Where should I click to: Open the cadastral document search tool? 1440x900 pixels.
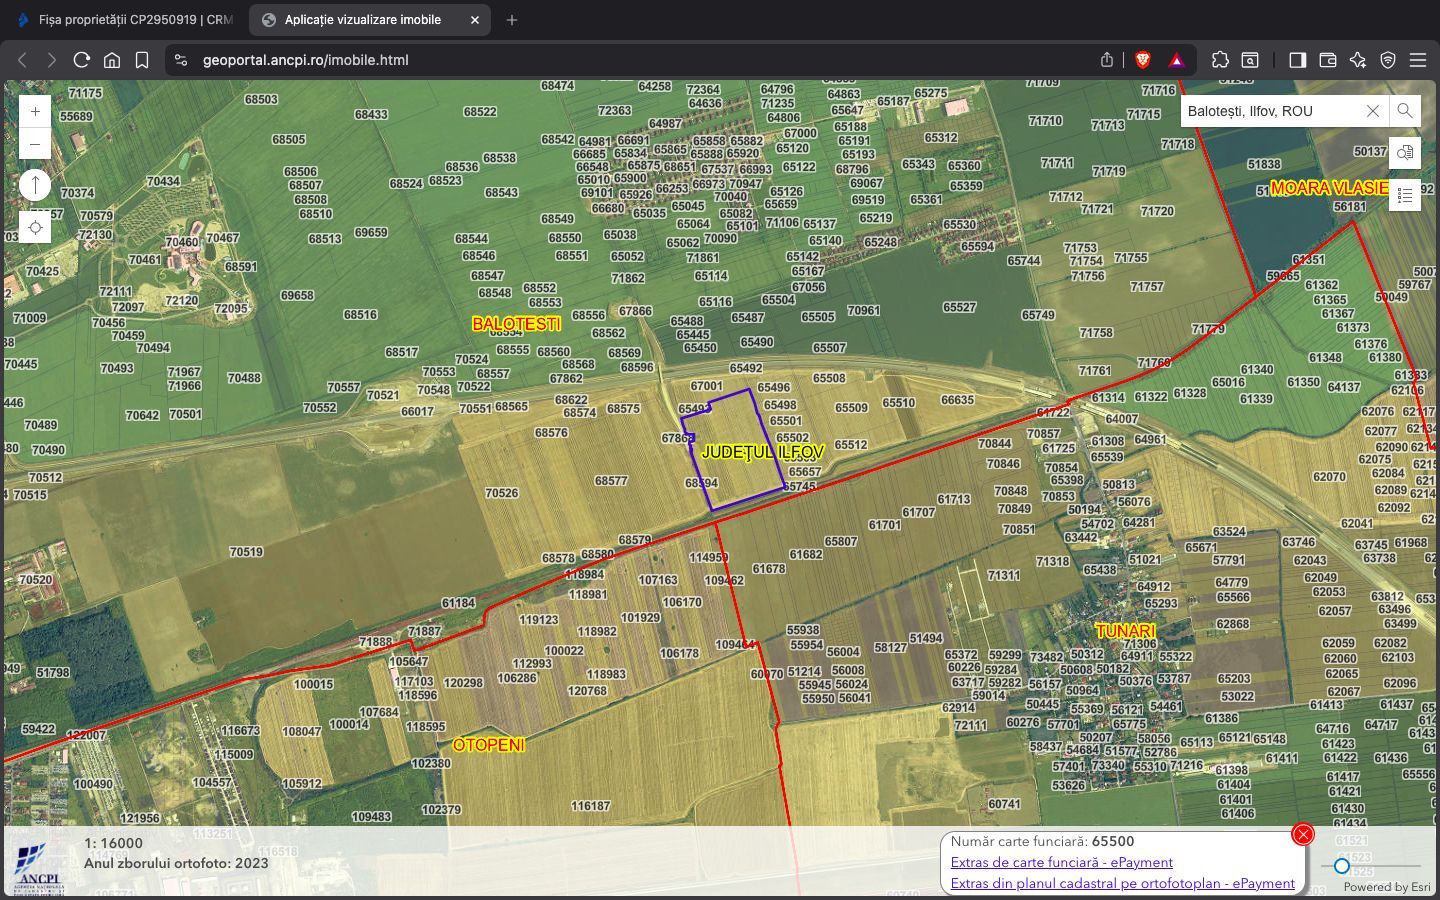pyautogui.click(x=1405, y=153)
